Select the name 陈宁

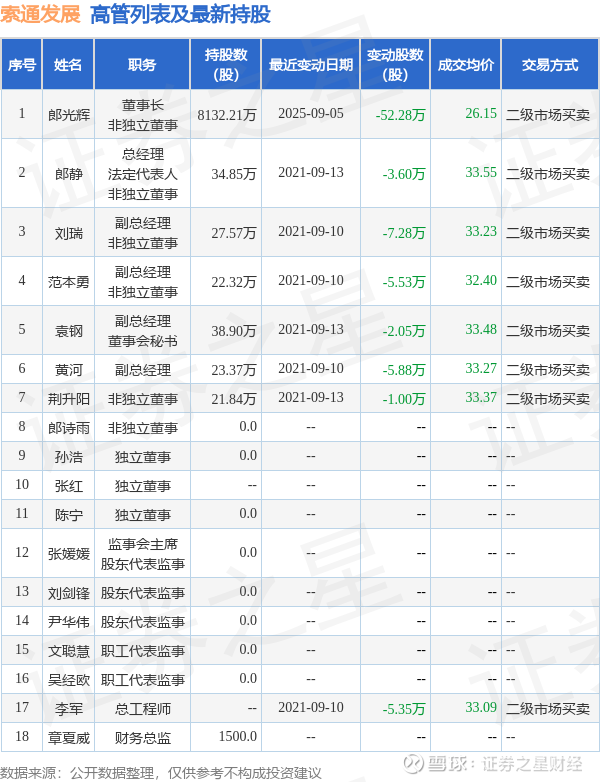tap(69, 514)
